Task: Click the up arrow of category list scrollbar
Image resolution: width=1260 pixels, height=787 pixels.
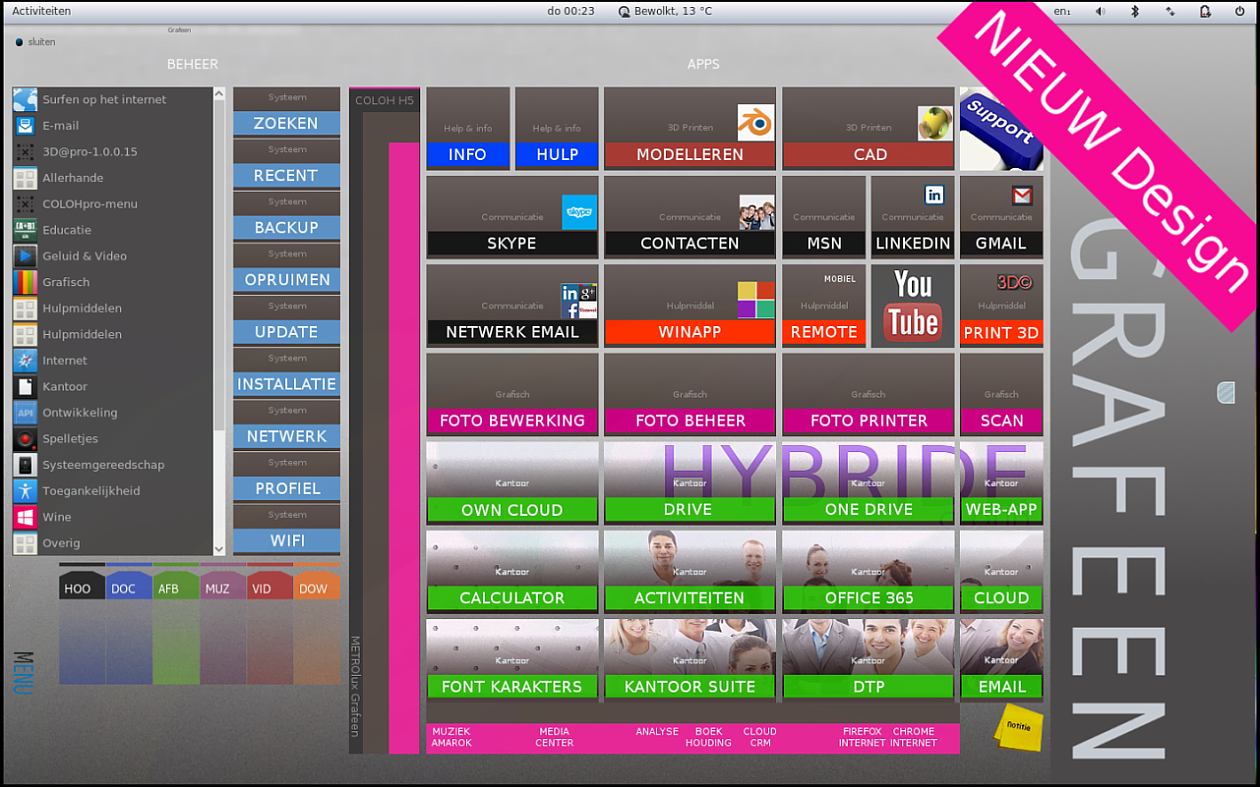Action: [x=219, y=95]
